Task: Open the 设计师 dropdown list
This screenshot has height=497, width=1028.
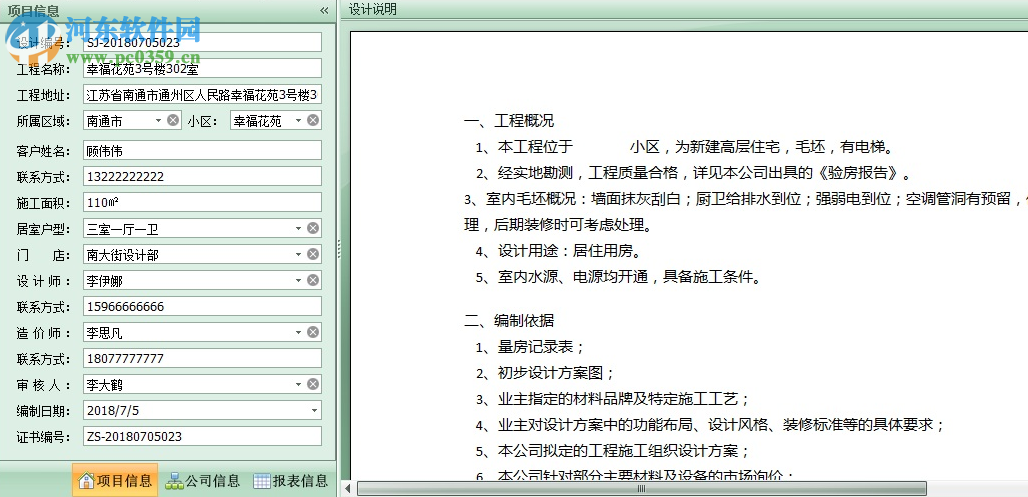Action: click(298, 281)
